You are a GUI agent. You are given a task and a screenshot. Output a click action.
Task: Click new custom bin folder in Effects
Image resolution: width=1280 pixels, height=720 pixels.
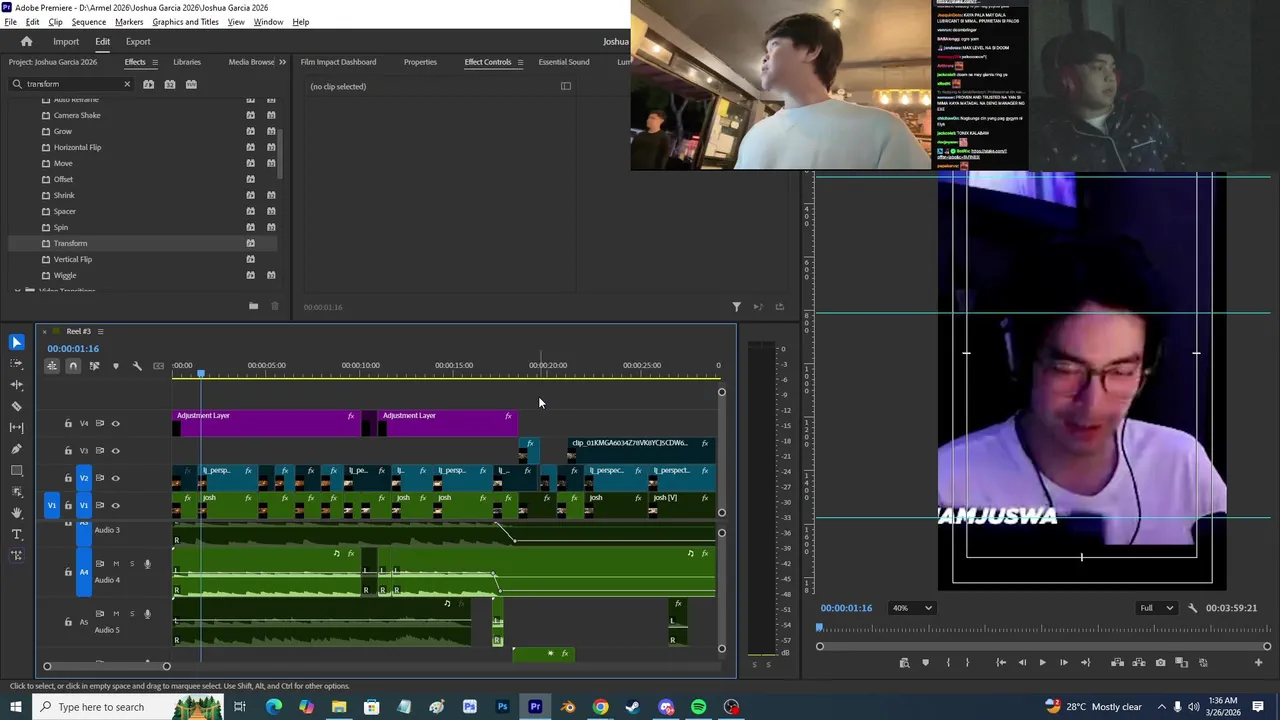253,306
